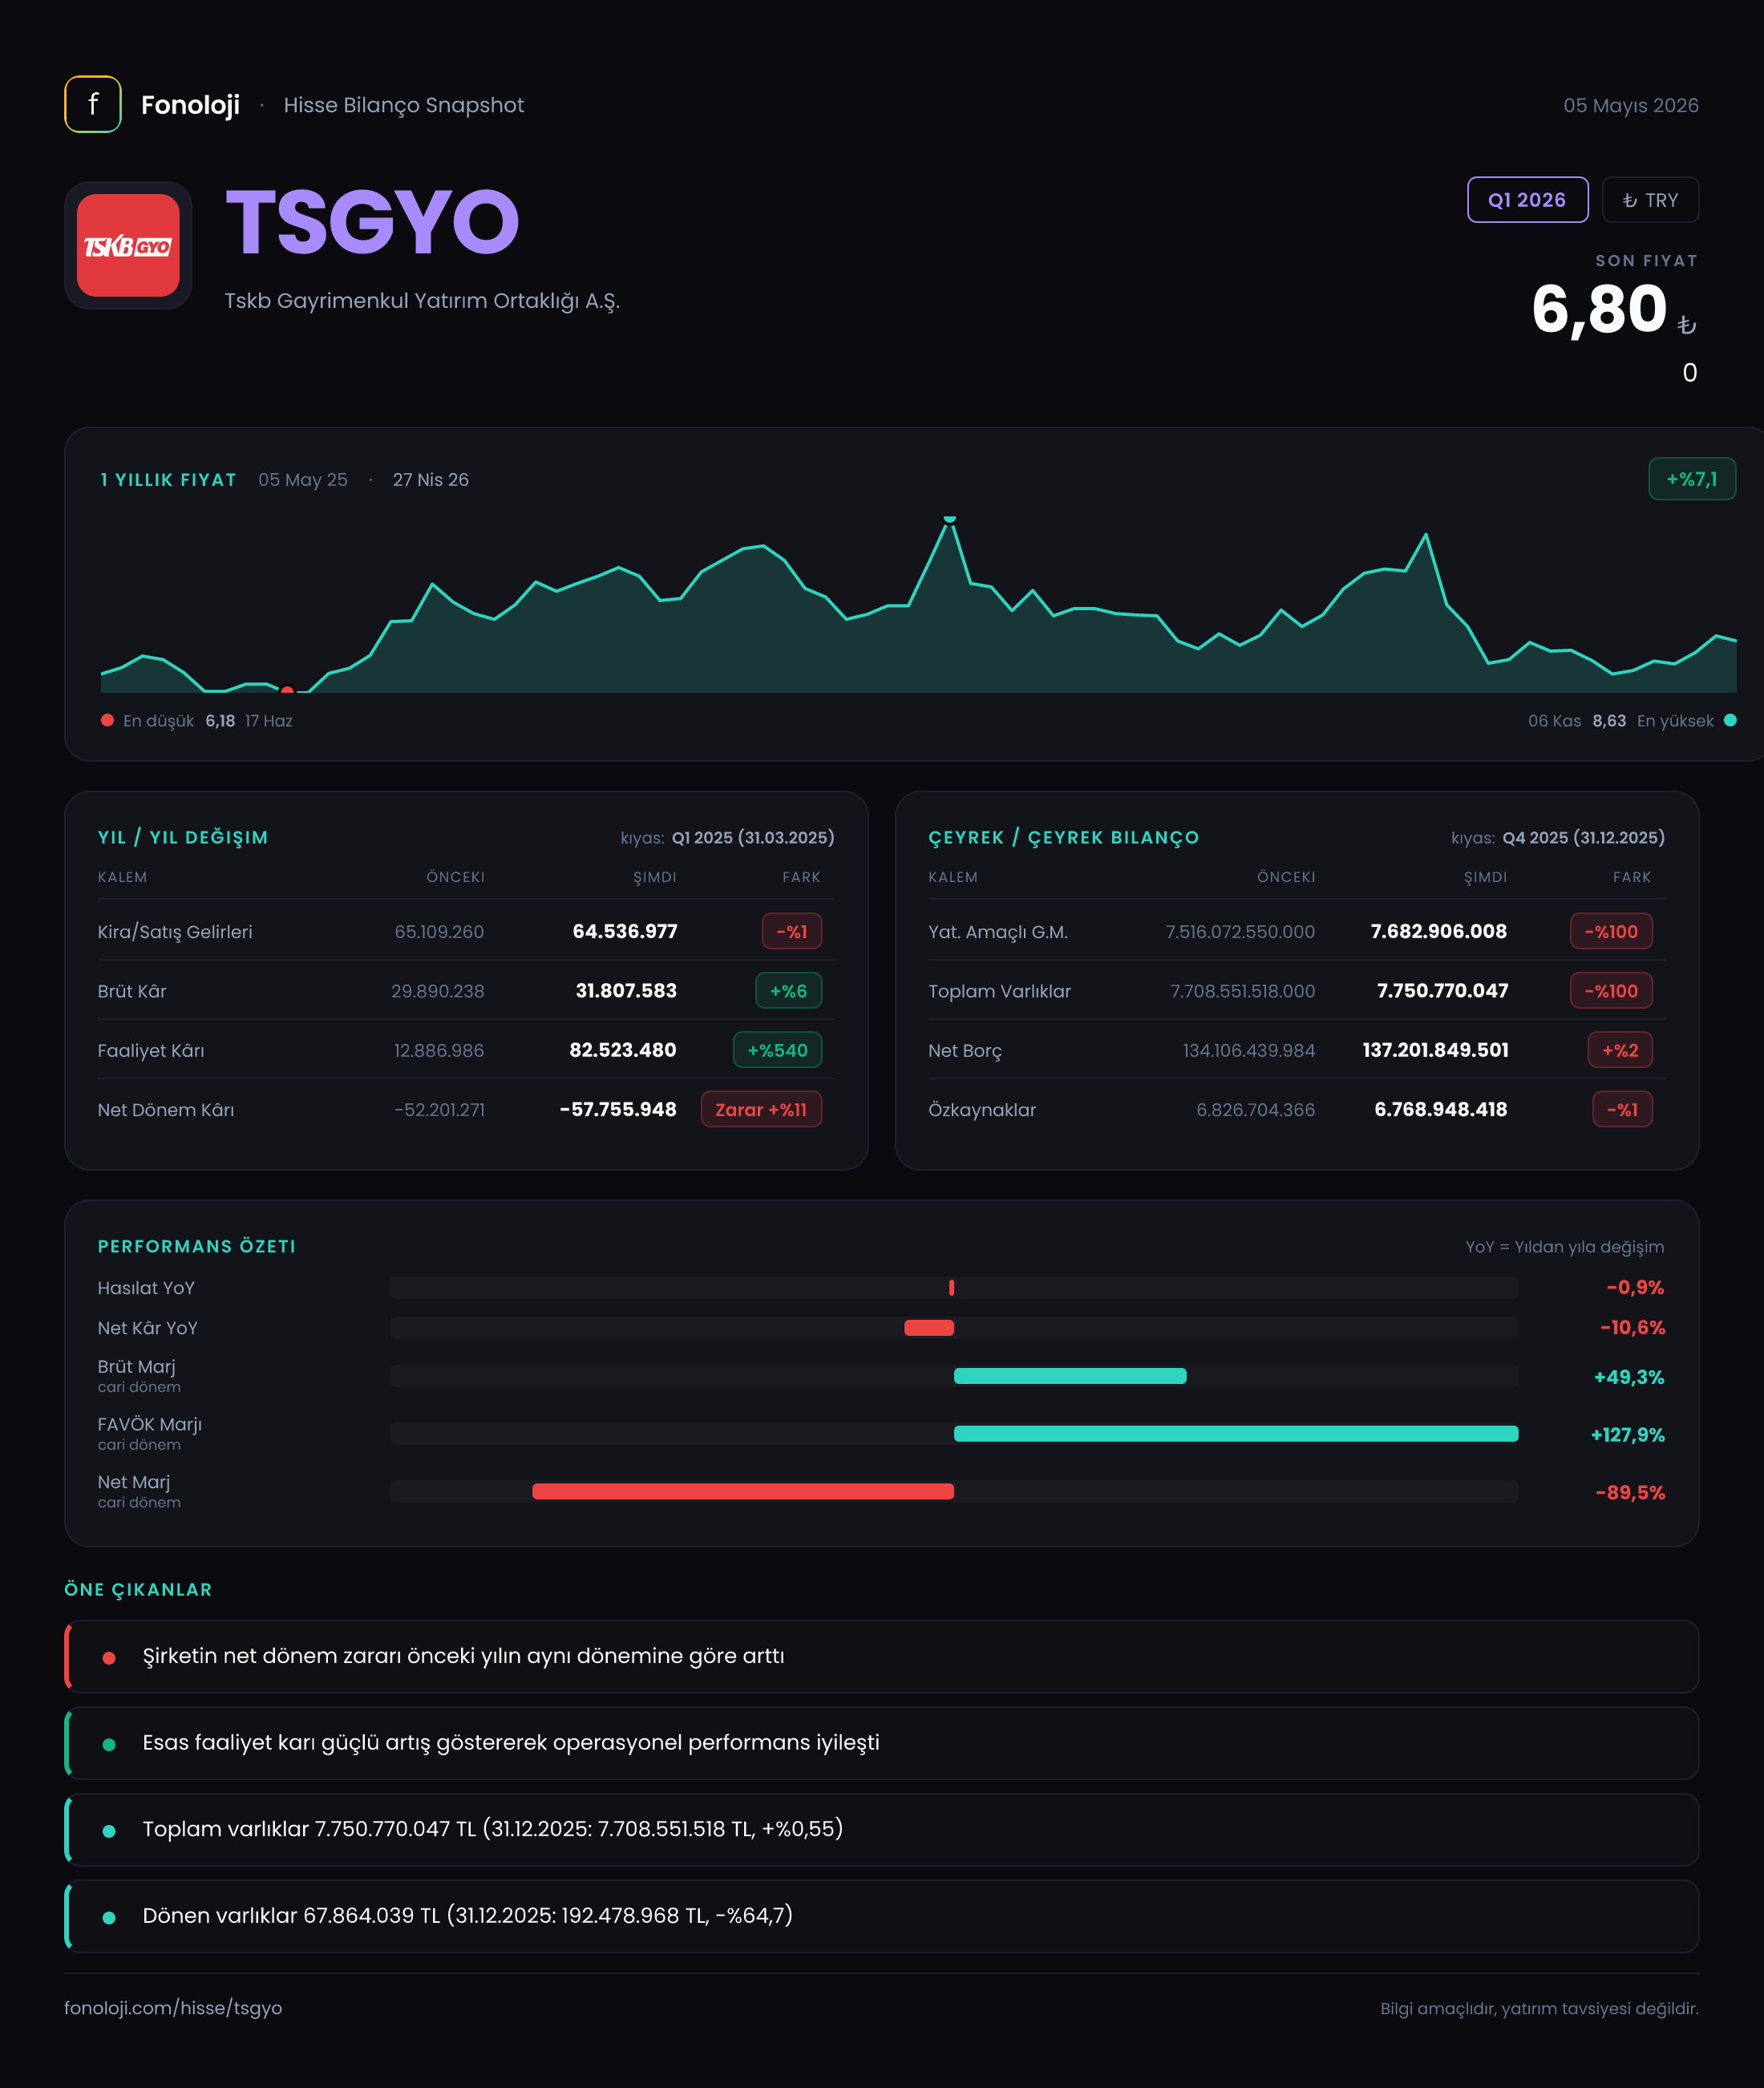This screenshot has width=1764, height=2088.
Task: Click the +%540 badge for Faaliyet Kârı
Action: [x=778, y=1050]
